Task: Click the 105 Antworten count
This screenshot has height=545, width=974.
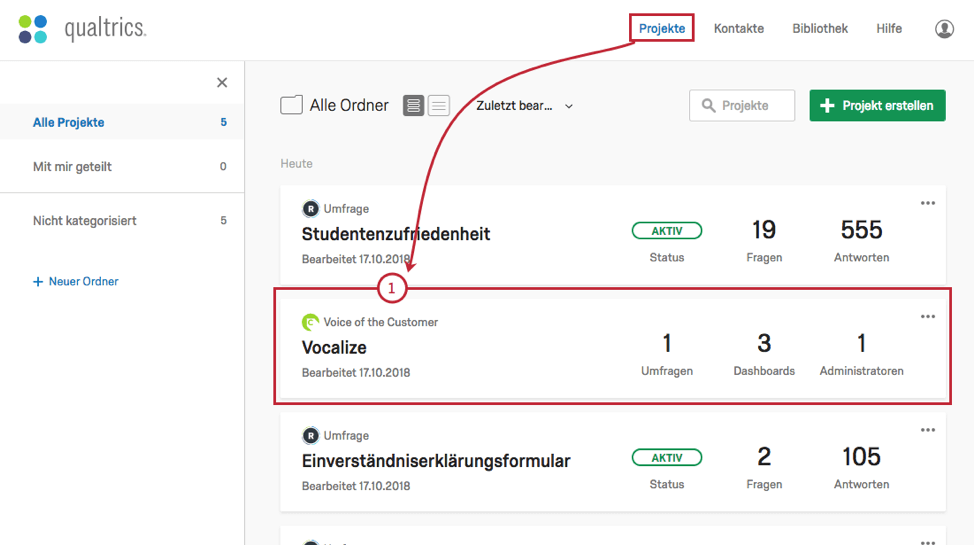Action: point(861,457)
